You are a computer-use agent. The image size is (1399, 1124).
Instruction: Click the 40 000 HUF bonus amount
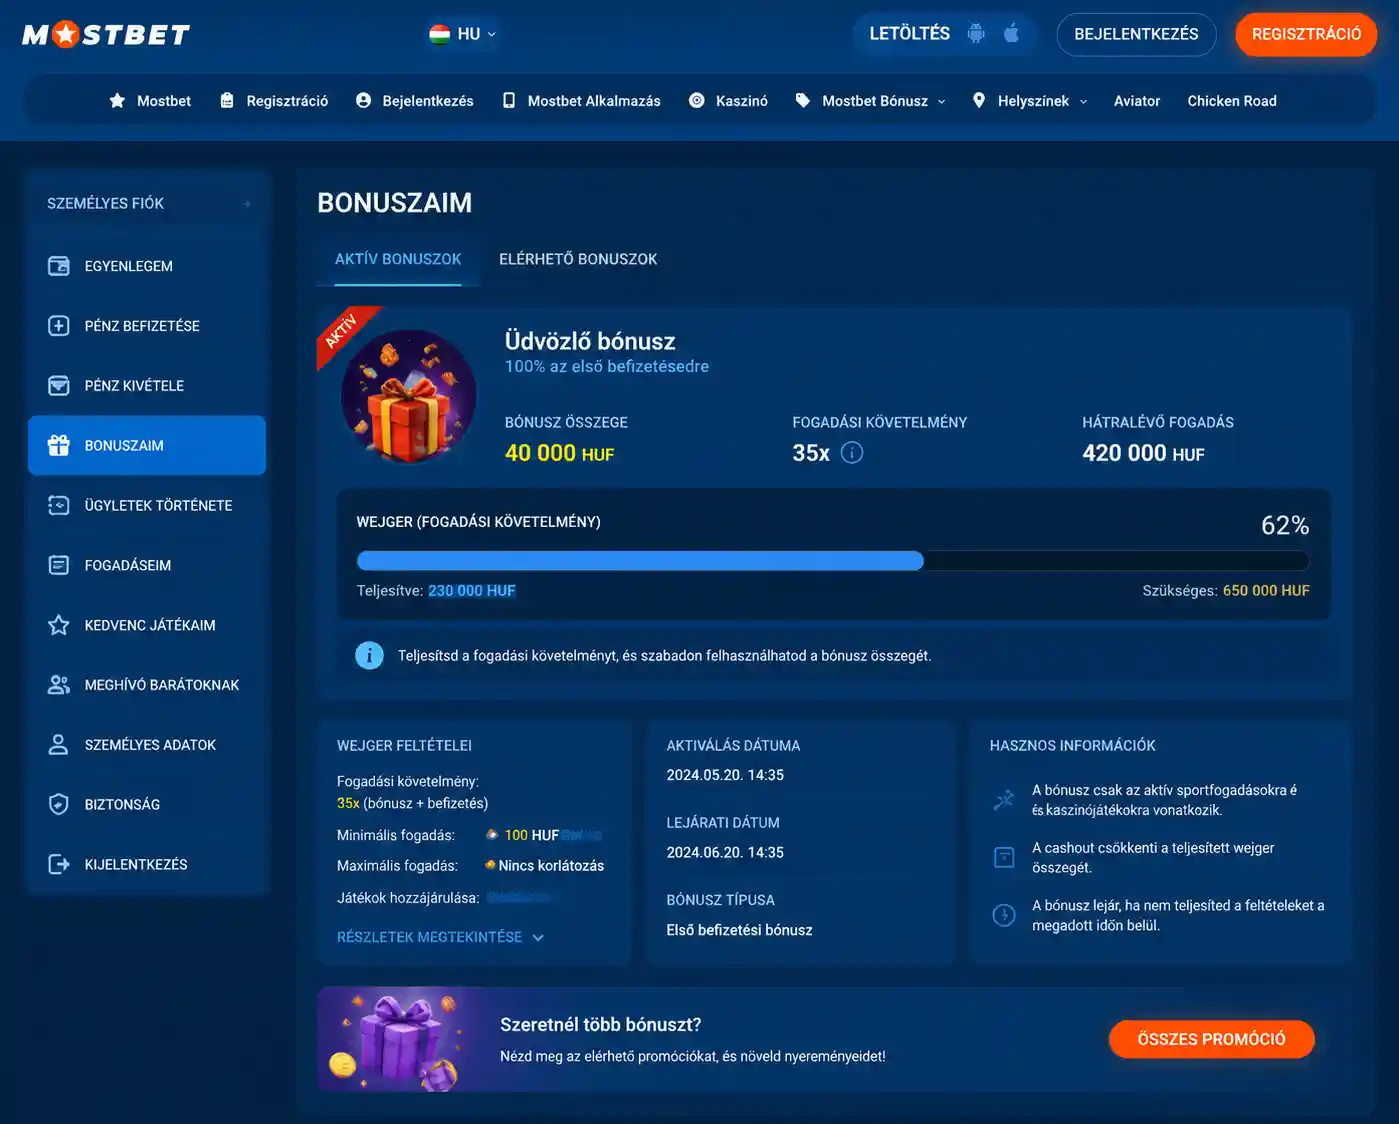[559, 453]
